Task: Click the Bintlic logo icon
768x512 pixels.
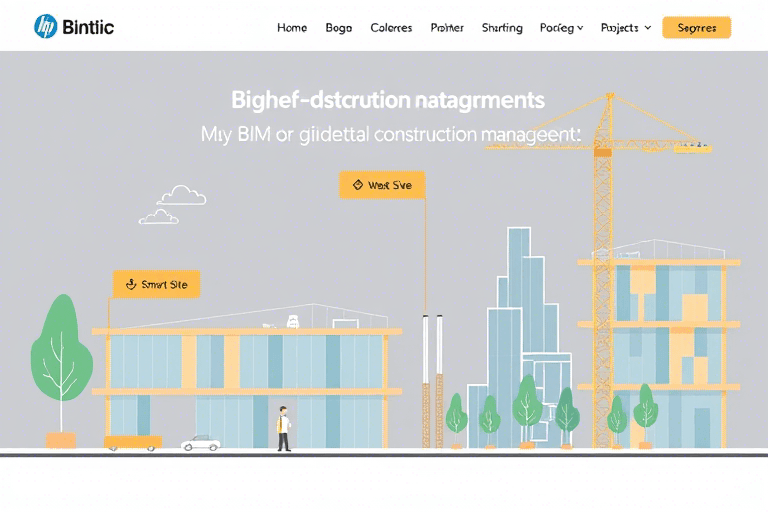Action: (45, 27)
